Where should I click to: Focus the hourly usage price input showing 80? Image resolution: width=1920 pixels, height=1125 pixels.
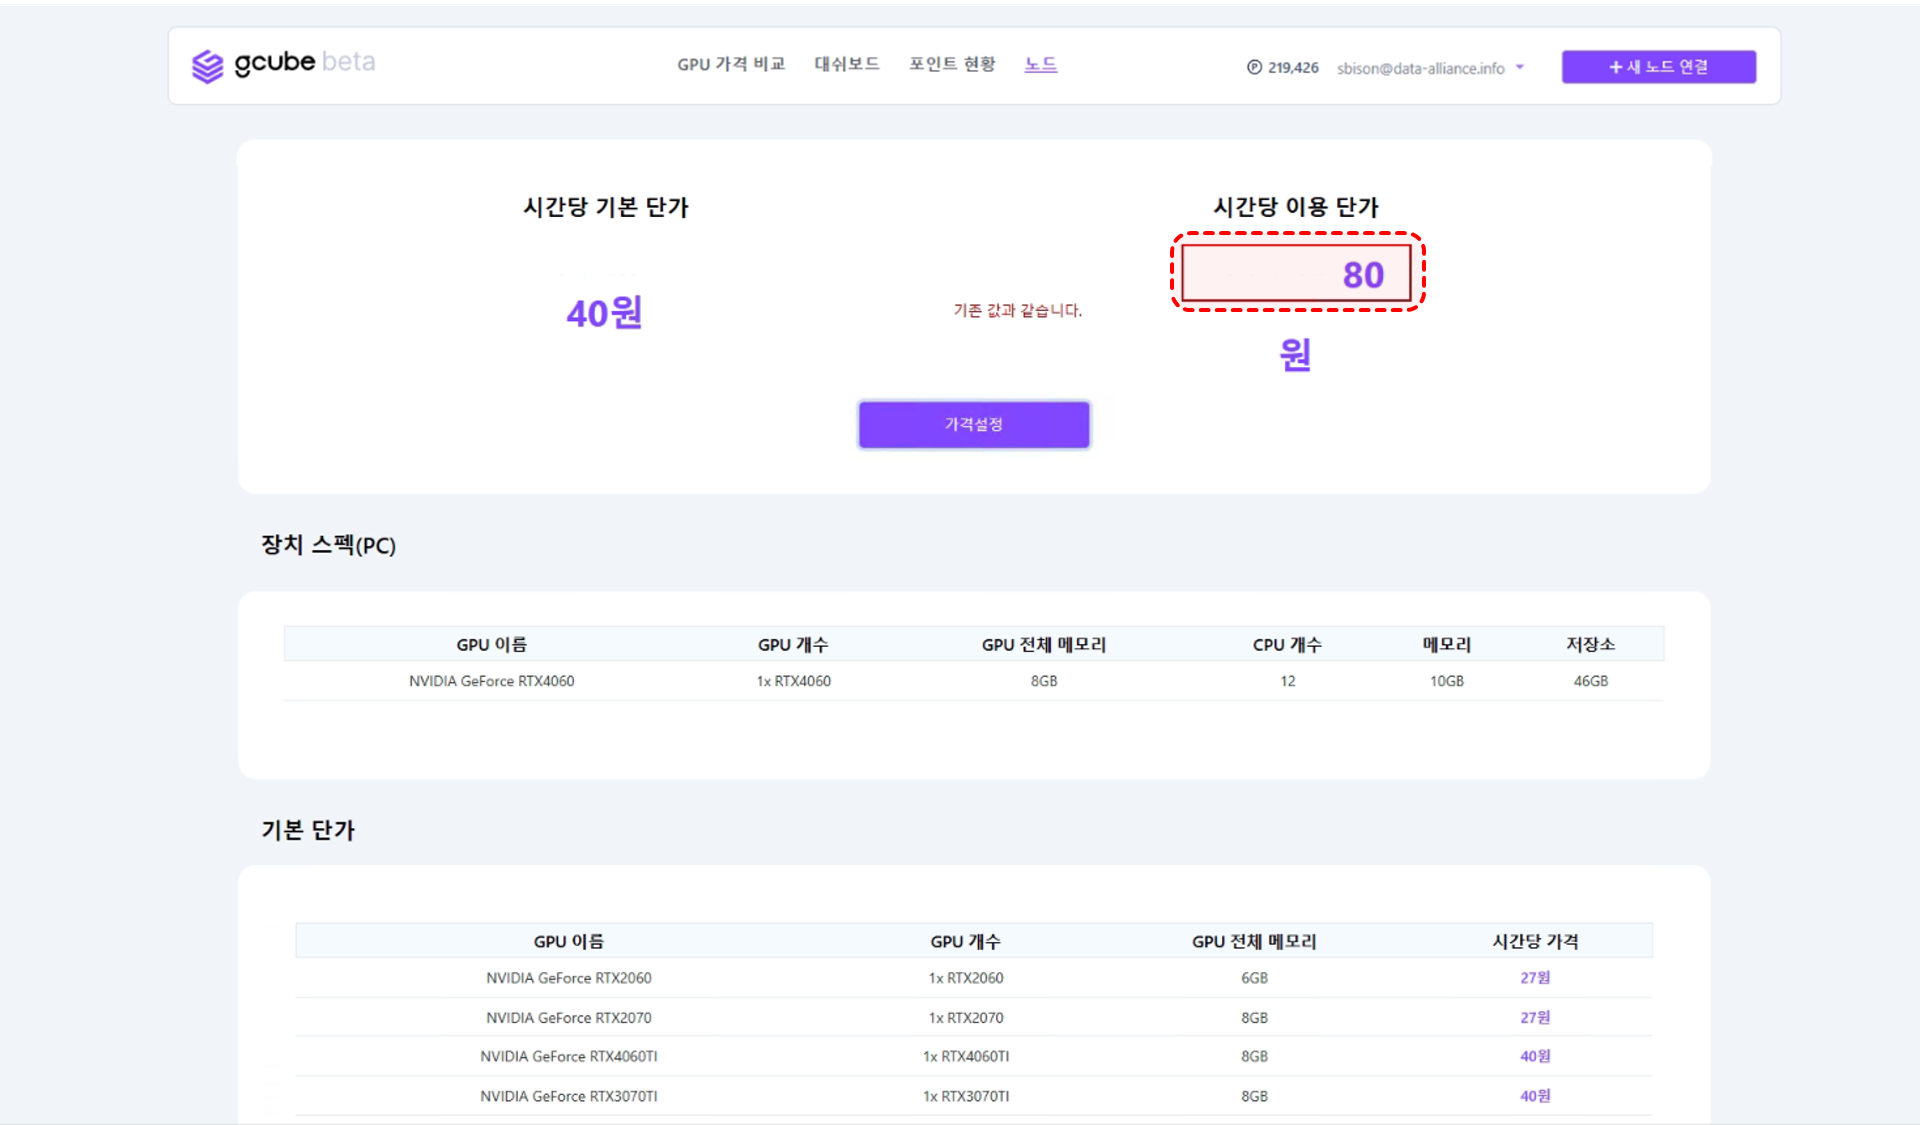(x=1296, y=273)
